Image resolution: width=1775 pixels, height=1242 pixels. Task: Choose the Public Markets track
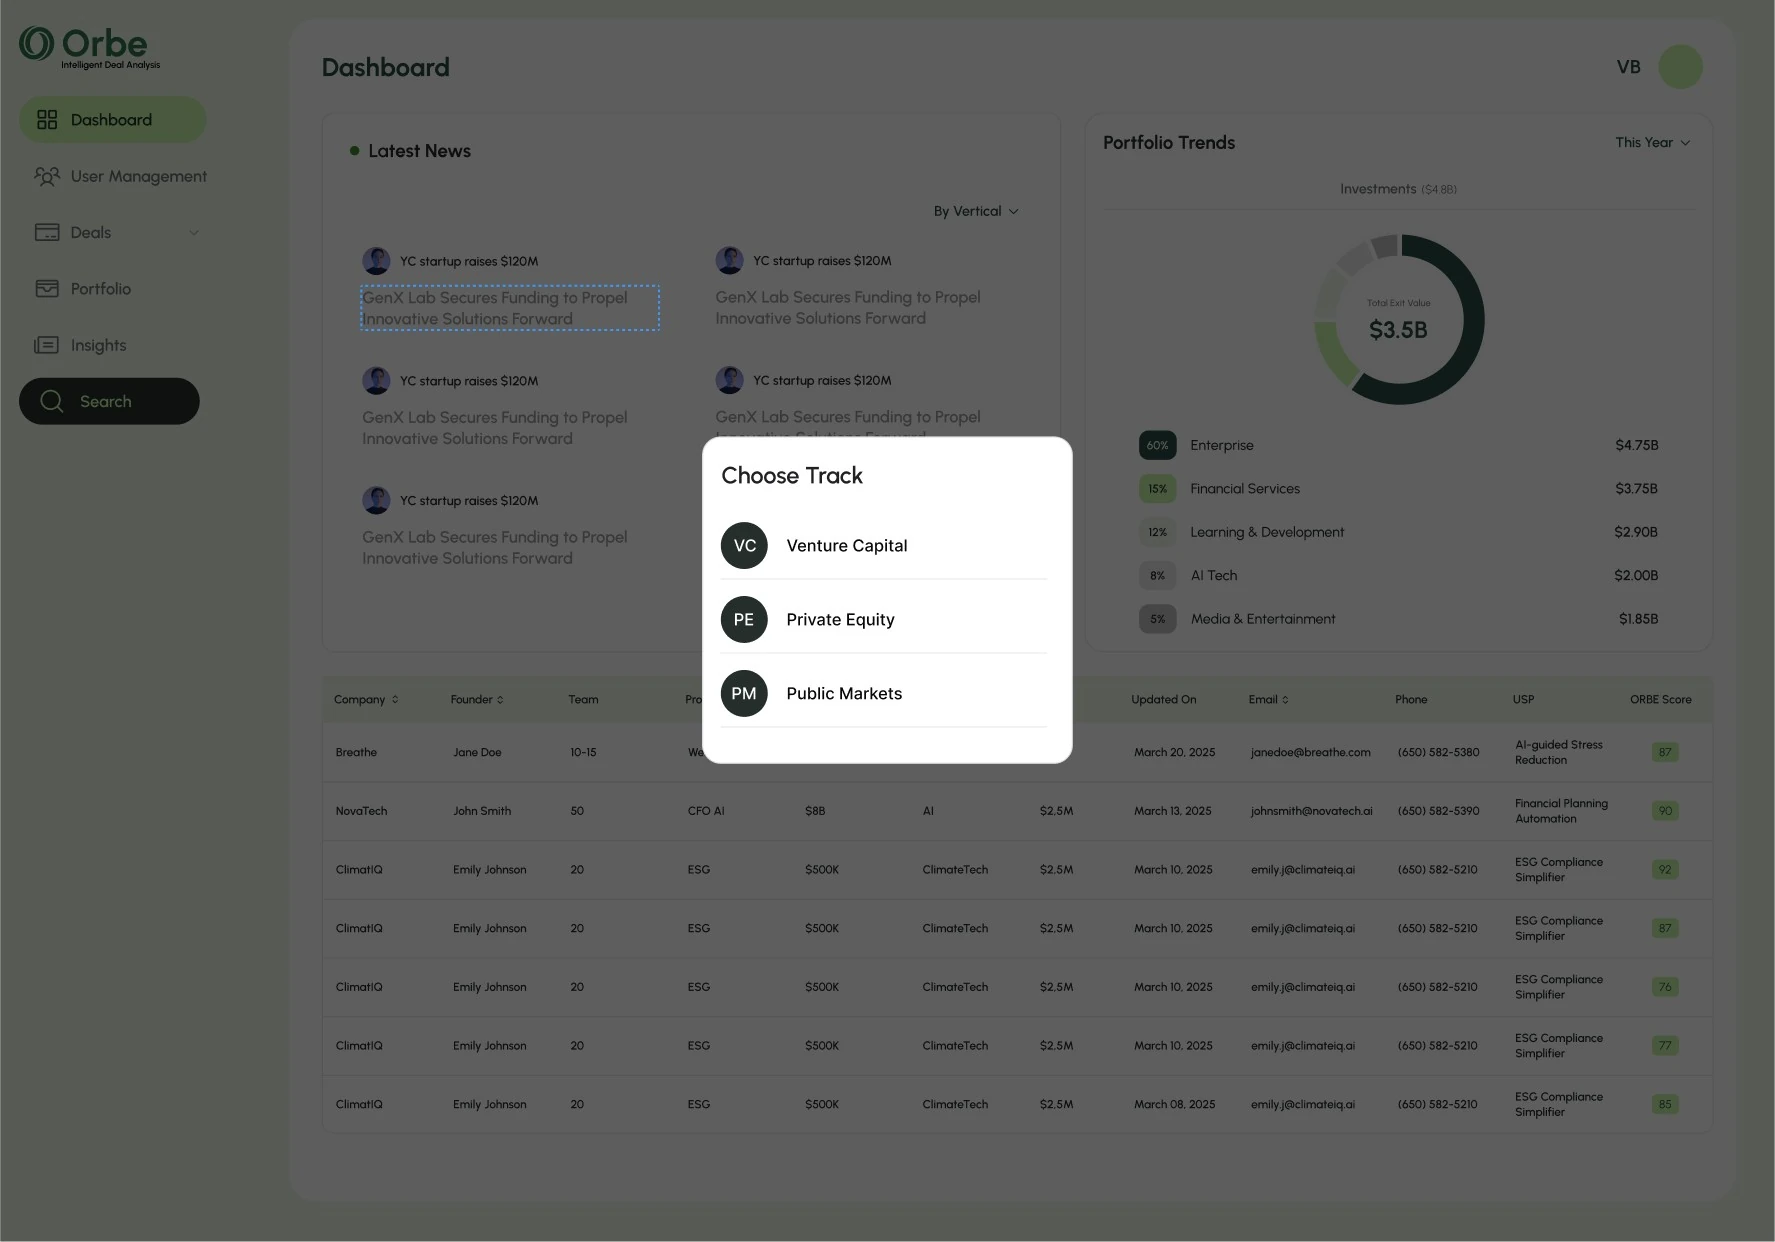pyautogui.click(x=884, y=694)
